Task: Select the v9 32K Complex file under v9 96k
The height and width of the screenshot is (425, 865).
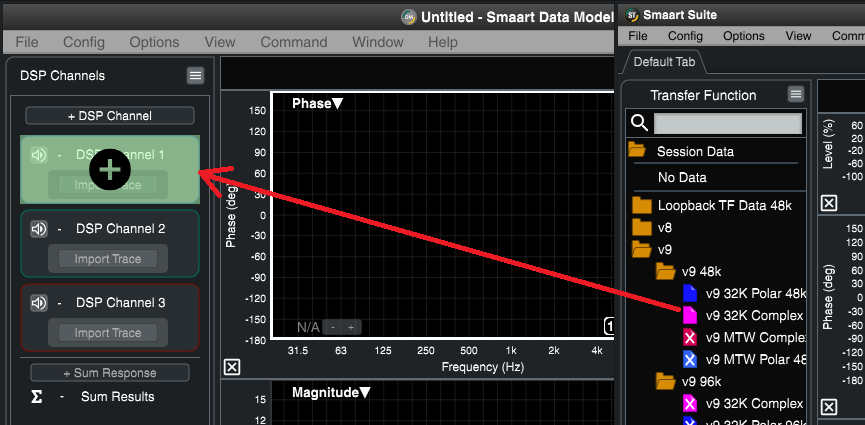Action: click(690, 403)
